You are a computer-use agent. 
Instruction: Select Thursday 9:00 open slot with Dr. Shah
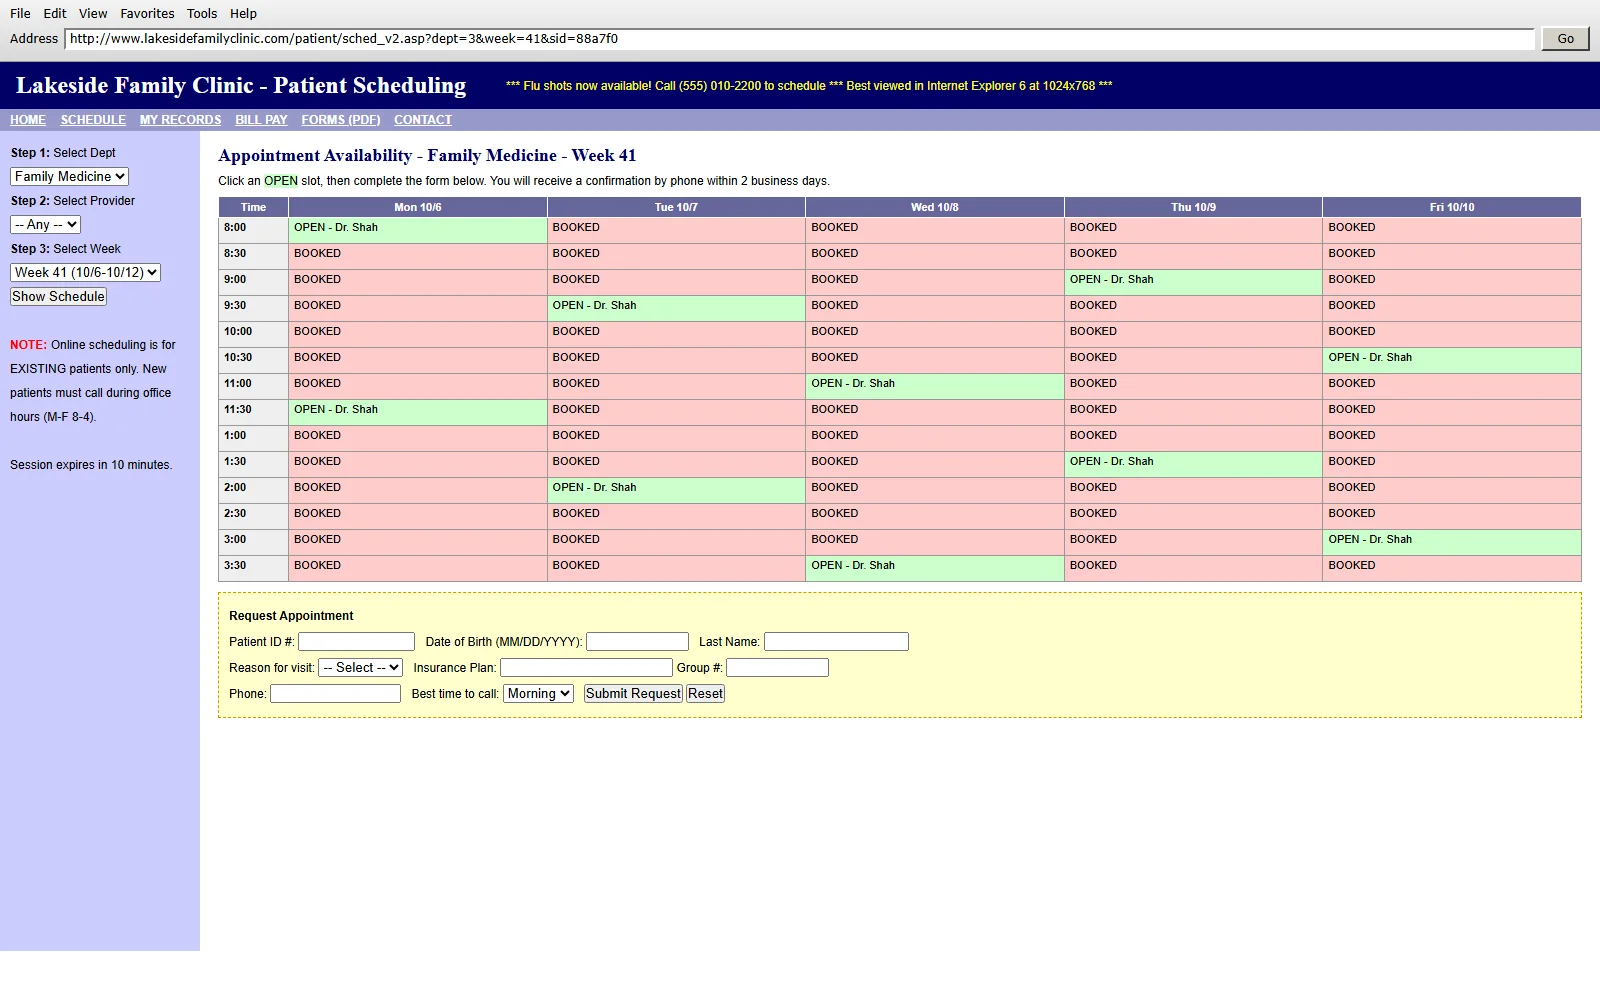coord(1193,282)
